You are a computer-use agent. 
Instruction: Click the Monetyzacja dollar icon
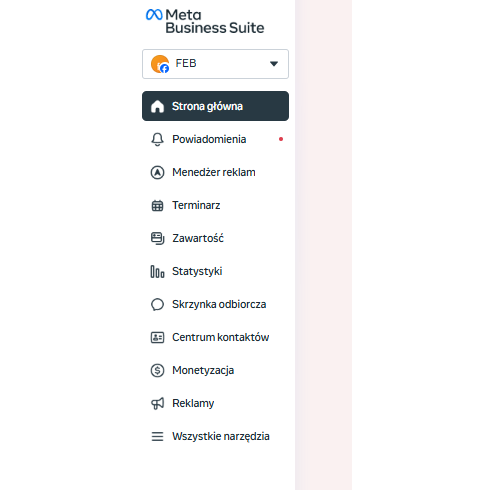pyautogui.click(x=157, y=370)
